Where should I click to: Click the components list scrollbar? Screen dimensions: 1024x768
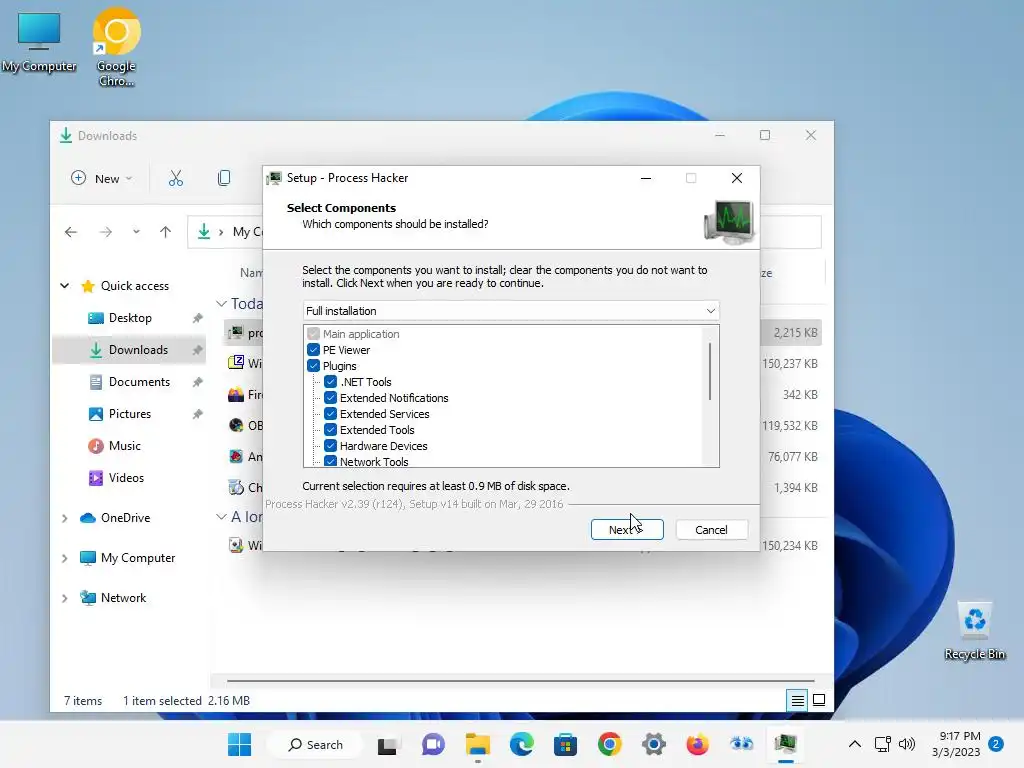[710, 371]
